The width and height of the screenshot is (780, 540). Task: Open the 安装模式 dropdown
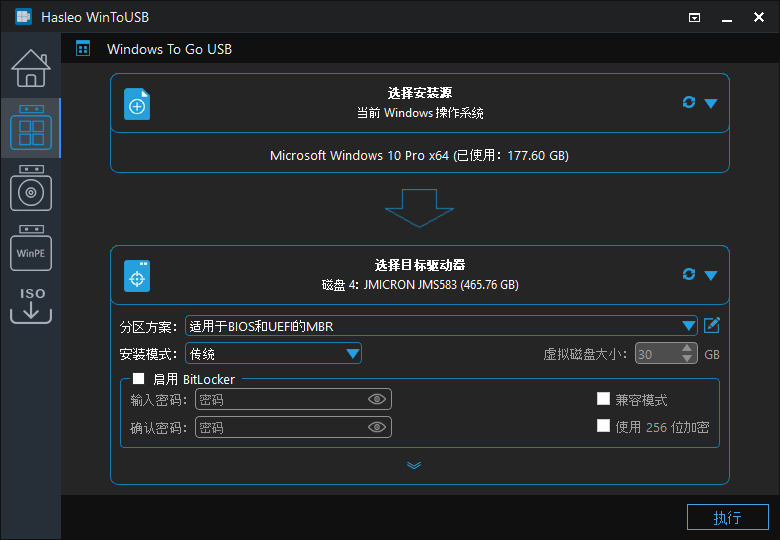tap(273, 354)
